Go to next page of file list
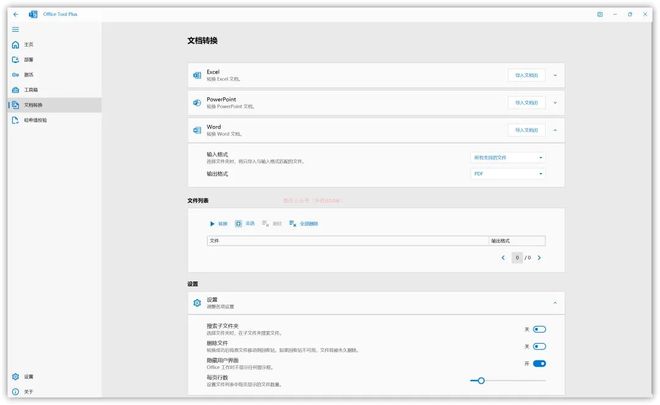This screenshot has width=660, height=405. [x=539, y=258]
